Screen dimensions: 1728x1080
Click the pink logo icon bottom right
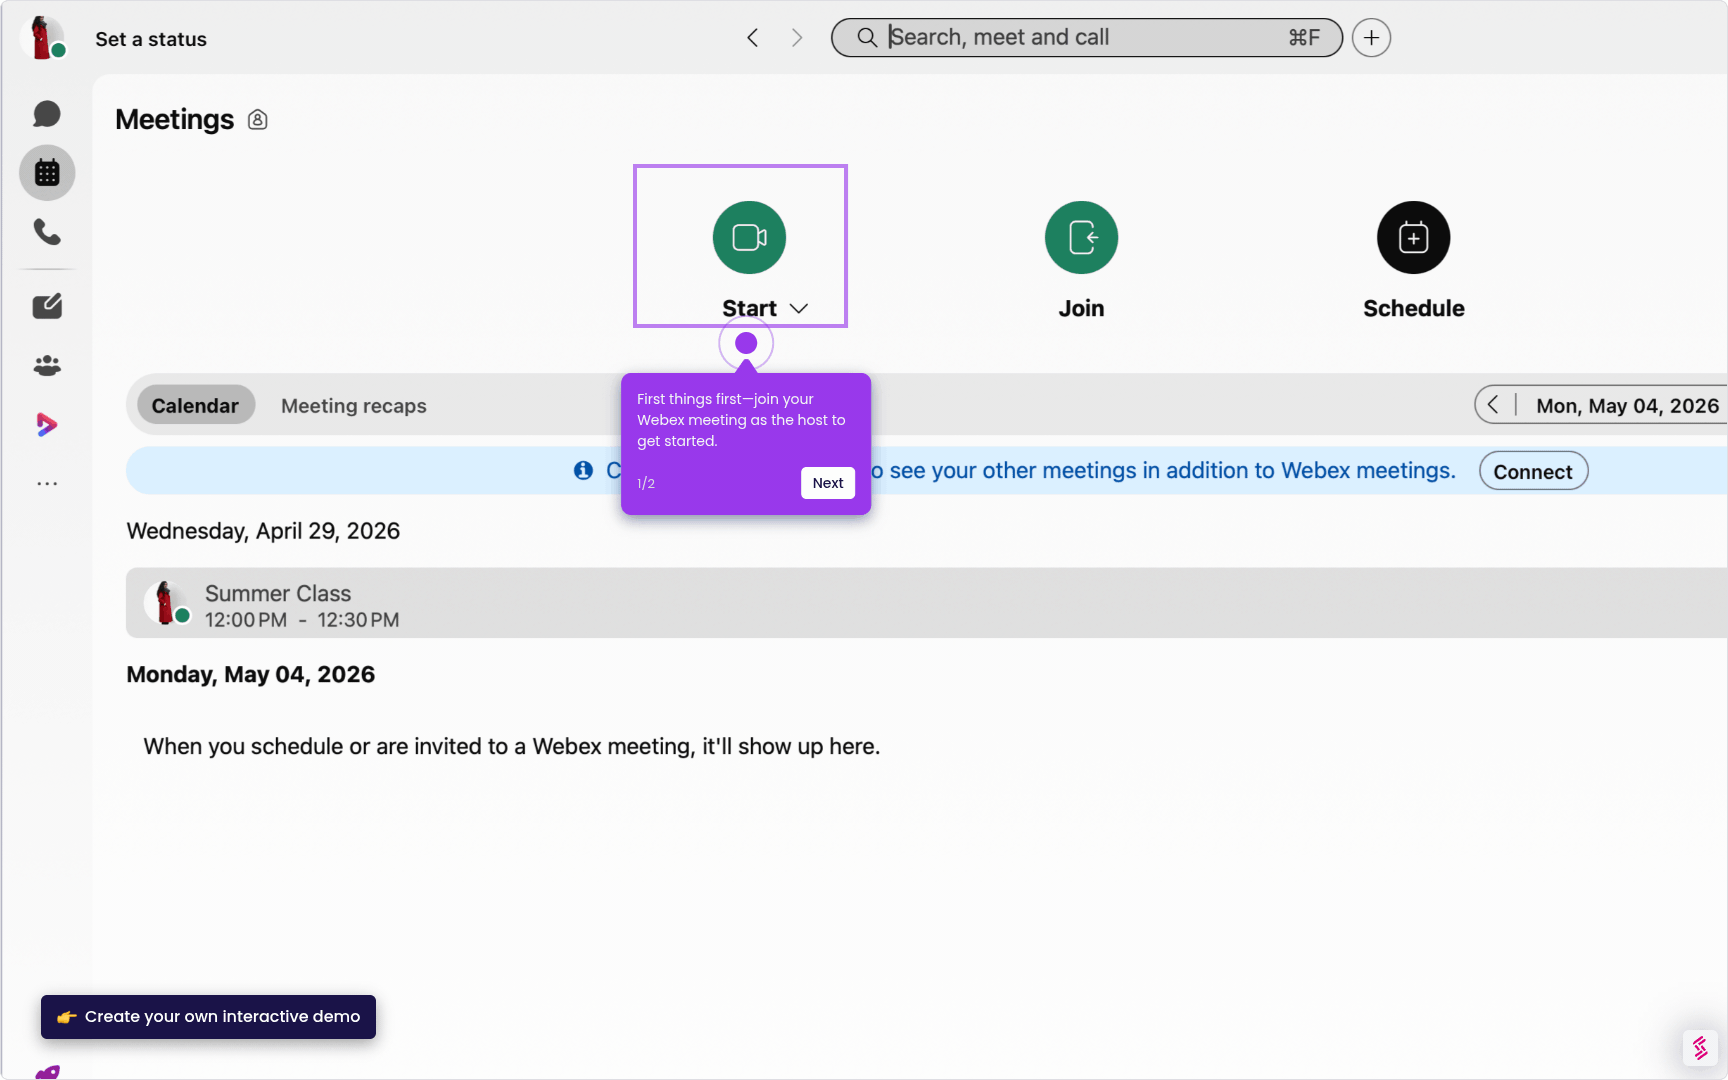(1700, 1048)
